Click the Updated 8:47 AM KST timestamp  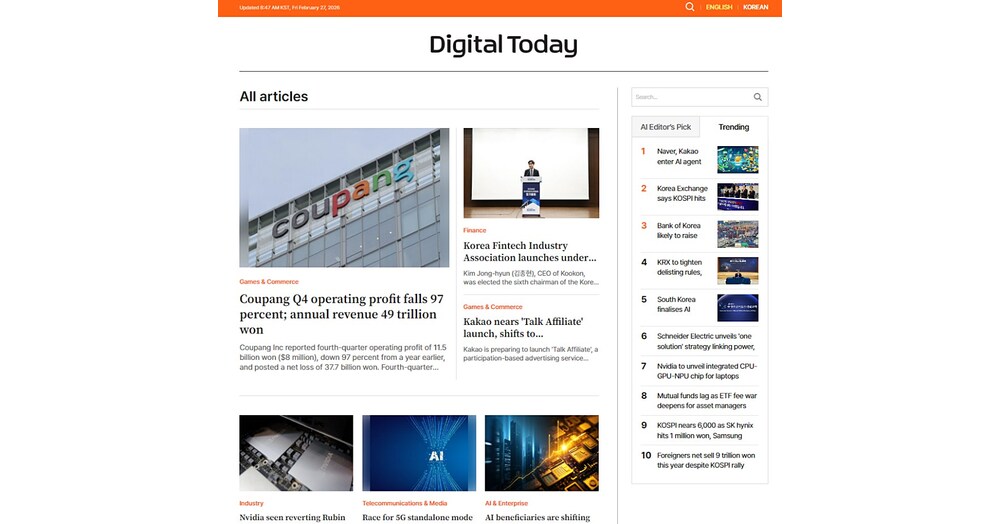pyautogui.click(x=290, y=8)
